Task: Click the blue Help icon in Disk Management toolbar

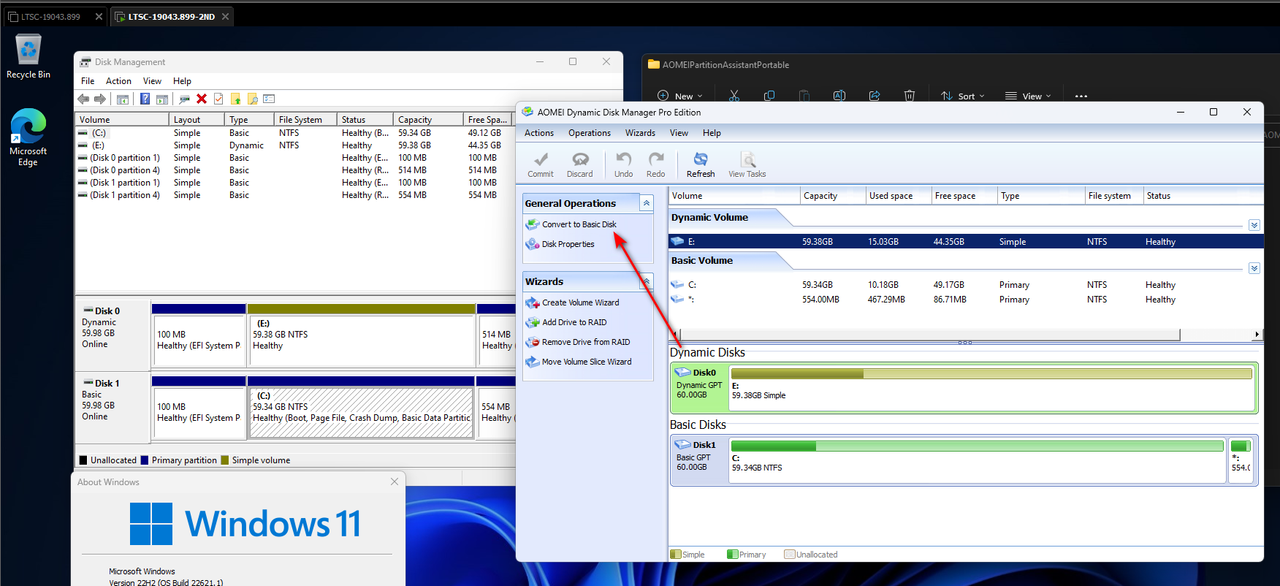Action: click(x=145, y=99)
